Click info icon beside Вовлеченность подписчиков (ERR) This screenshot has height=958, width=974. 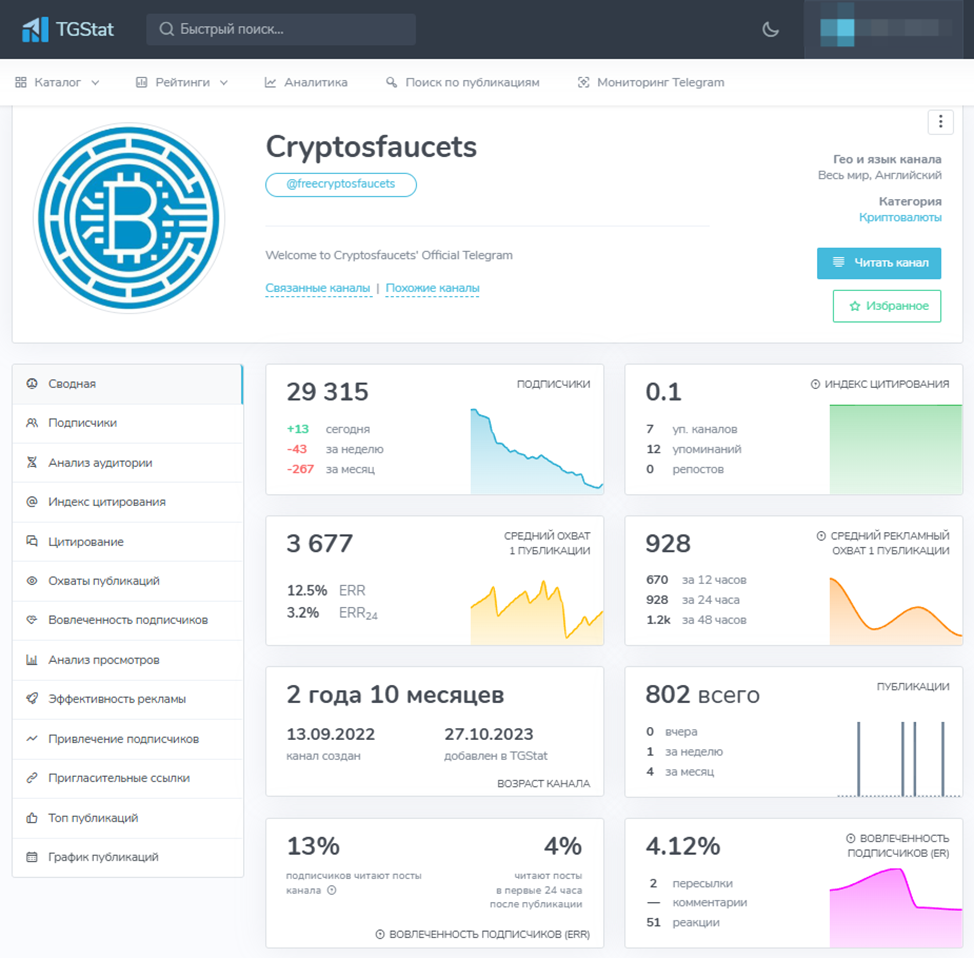click(x=380, y=934)
